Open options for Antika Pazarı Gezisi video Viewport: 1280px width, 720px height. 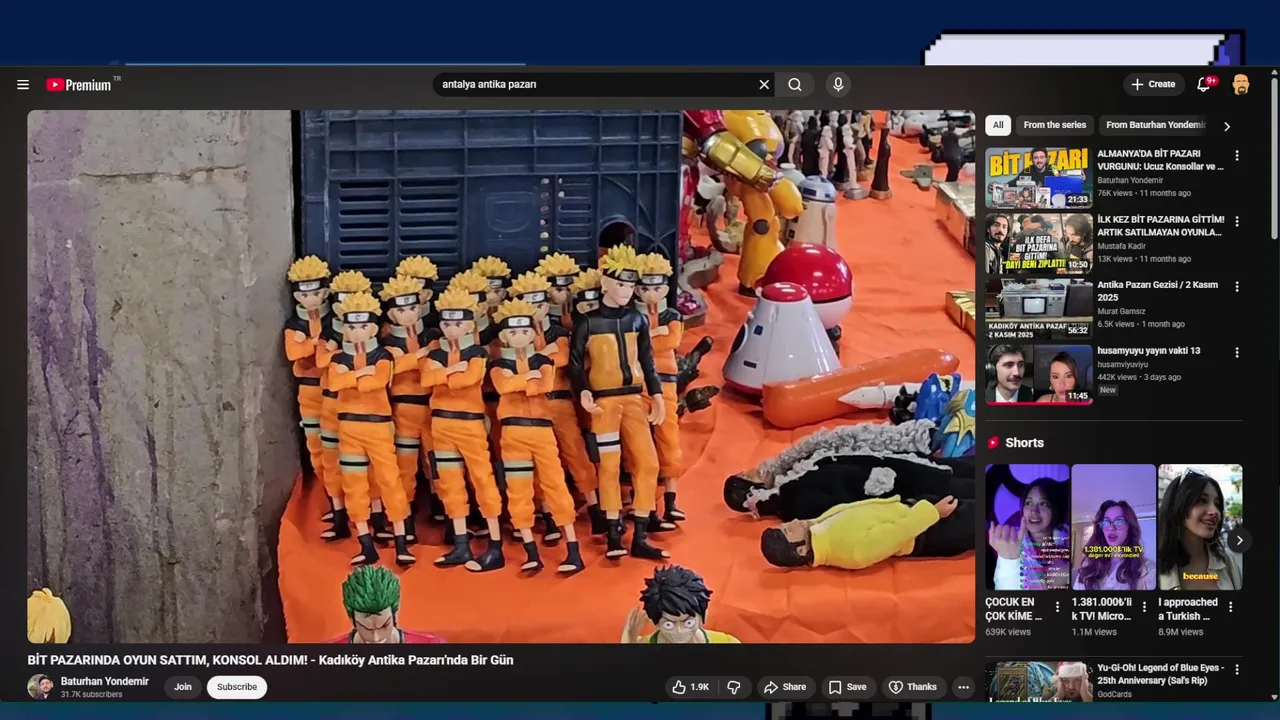(x=1237, y=287)
